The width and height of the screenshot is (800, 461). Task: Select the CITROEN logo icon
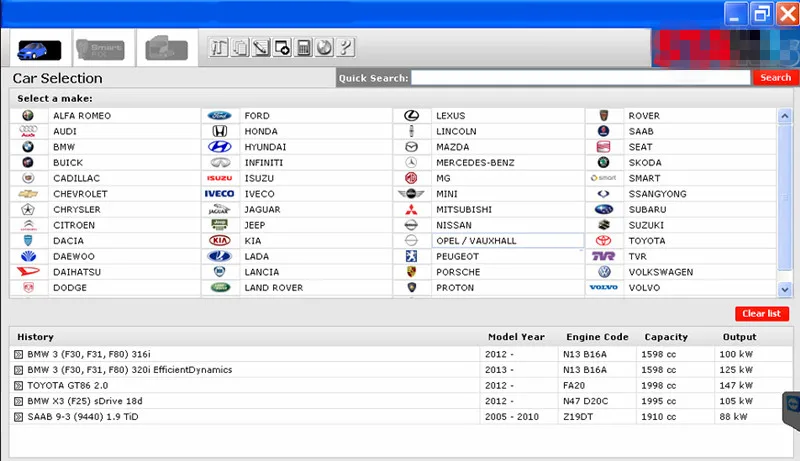coord(28,225)
